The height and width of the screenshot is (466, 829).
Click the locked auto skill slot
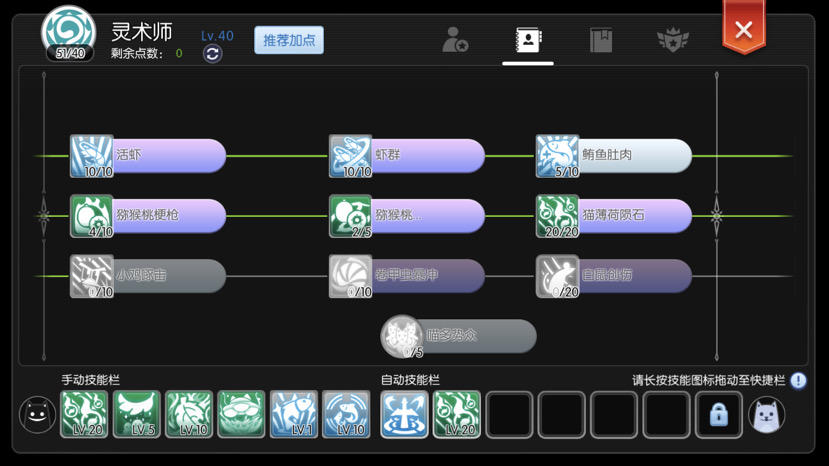coord(719,415)
